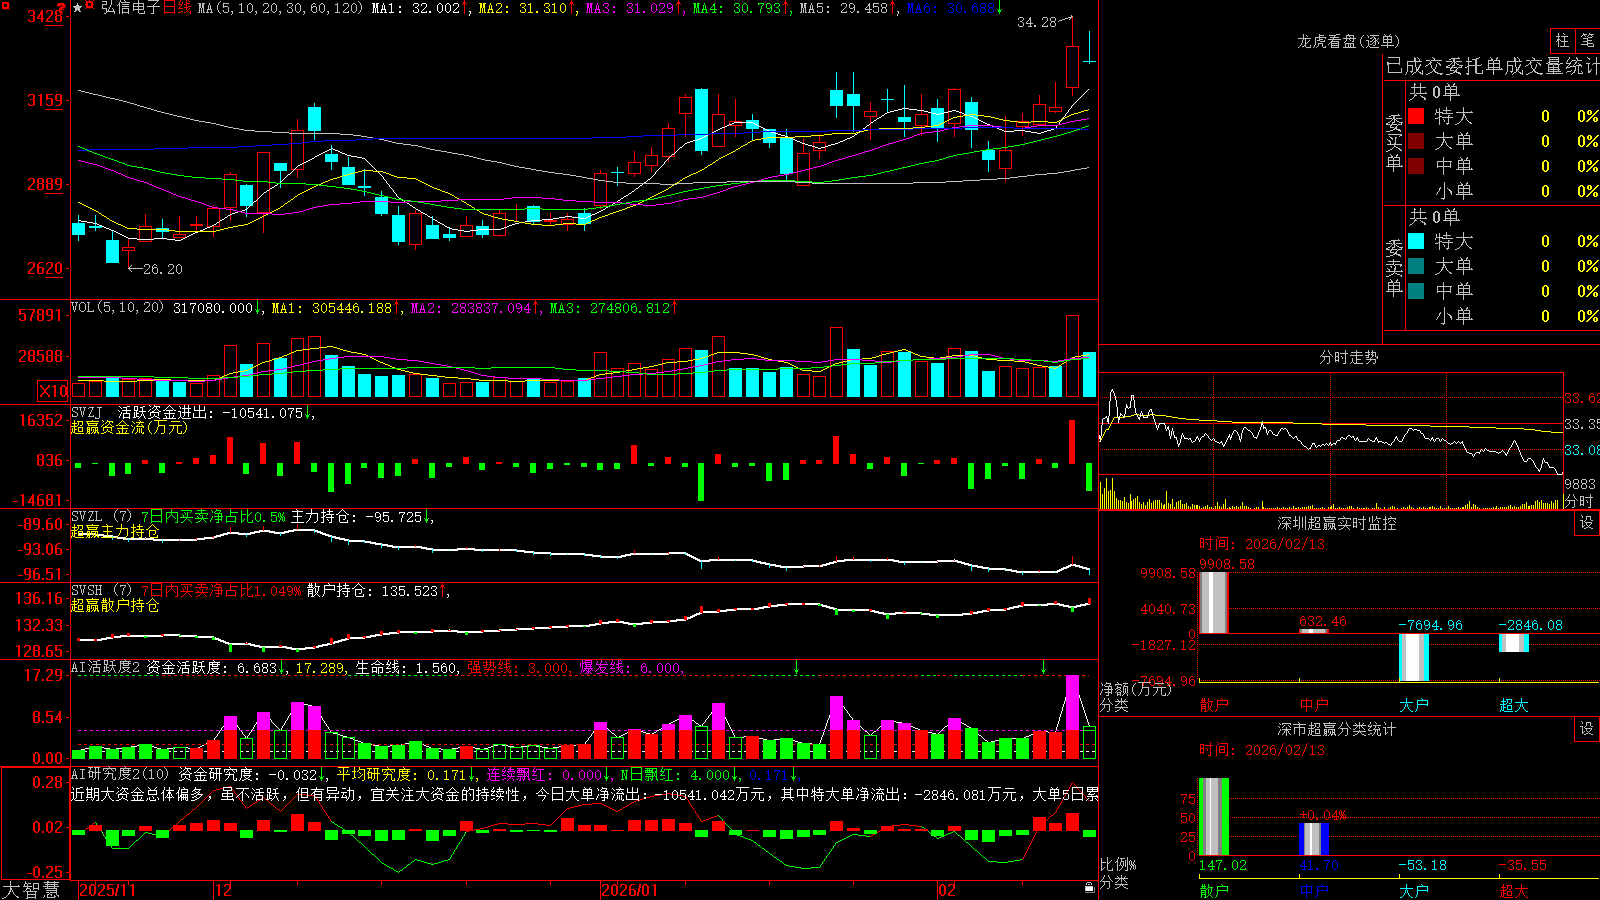Switch 龙虎看盘 to 柱 view
The image size is (1600, 900).
click(1562, 40)
